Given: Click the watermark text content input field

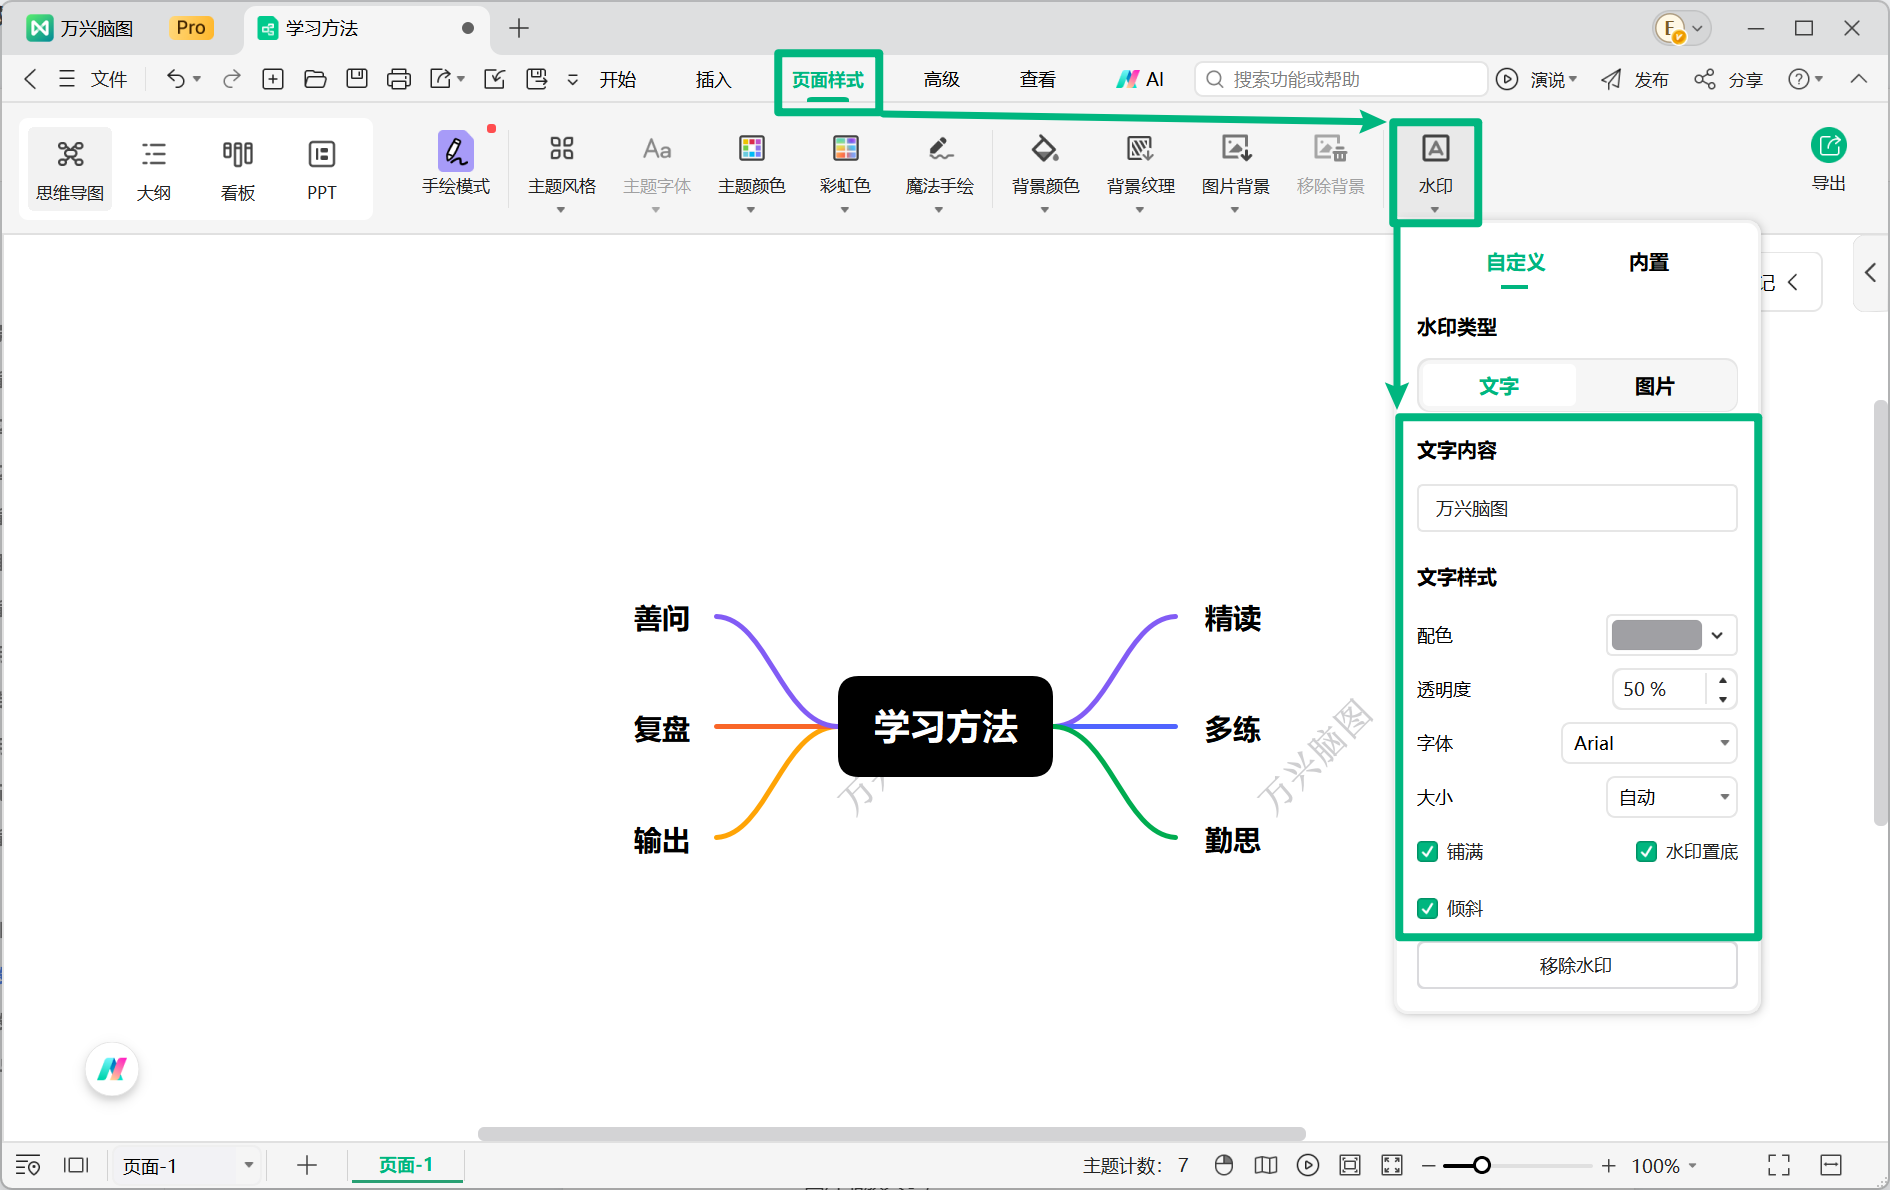Looking at the screenshot, I should (1577, 508).
